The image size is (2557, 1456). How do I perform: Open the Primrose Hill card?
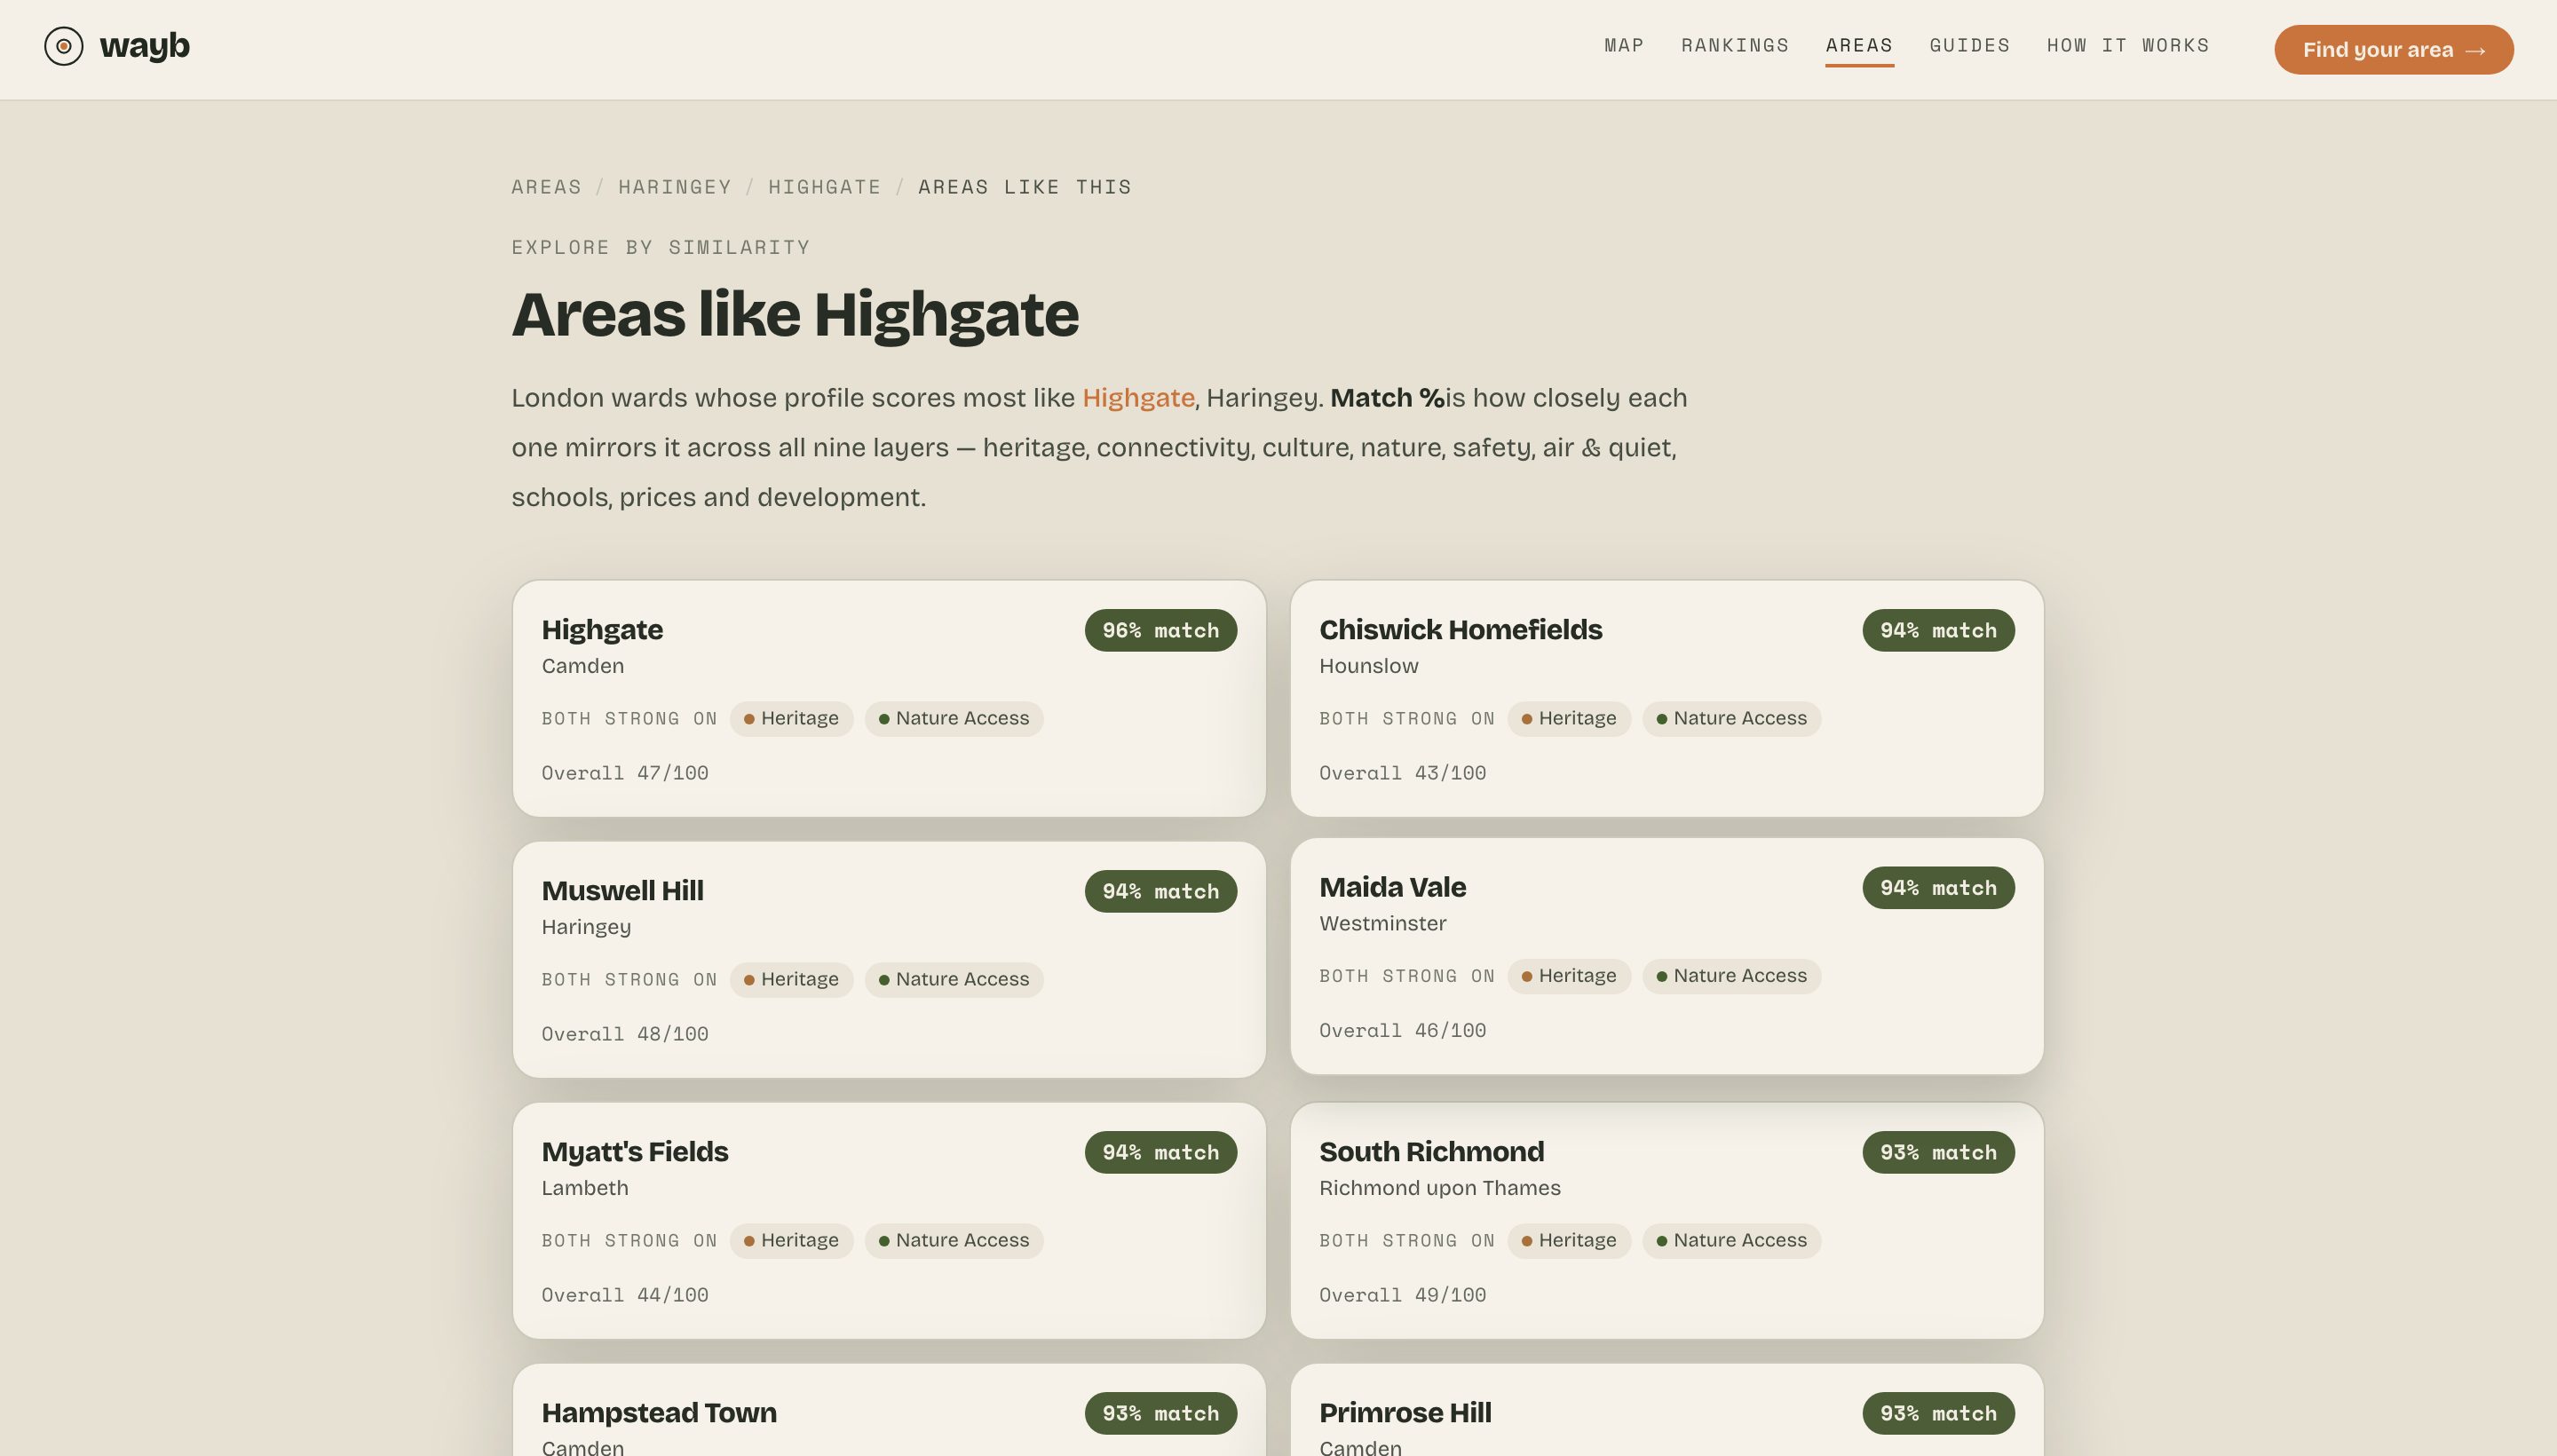point(1666,1410)
